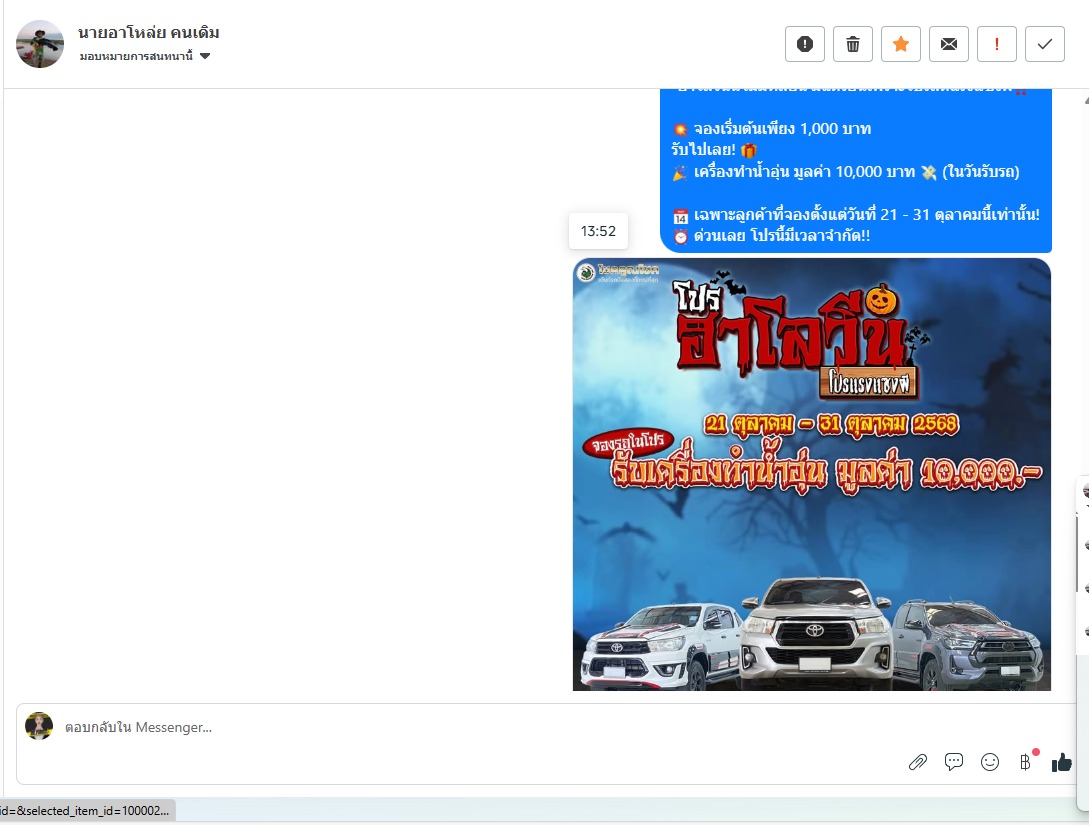
Task: Select the 13:52 timestamp label
Action: pos(598,231)
